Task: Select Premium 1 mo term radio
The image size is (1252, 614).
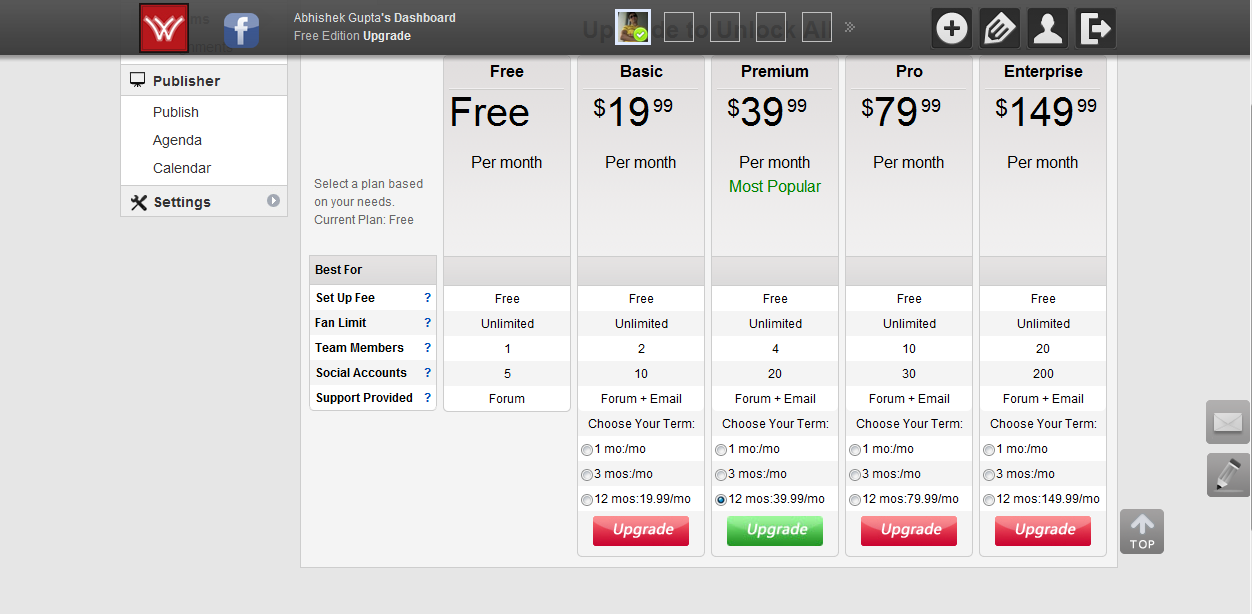Action: [721, 450]
